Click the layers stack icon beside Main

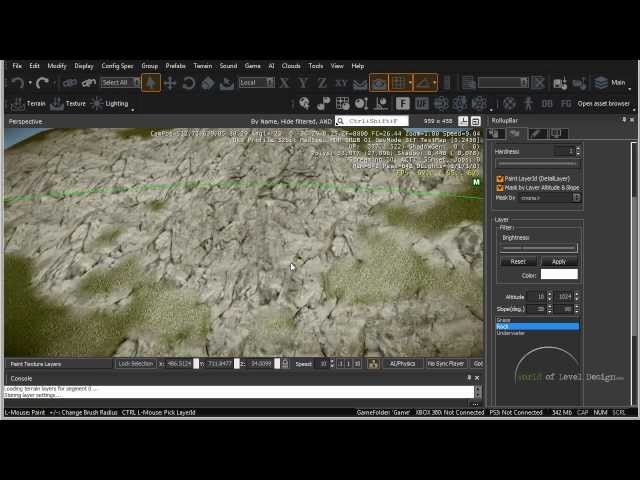(x=601, y=83)
